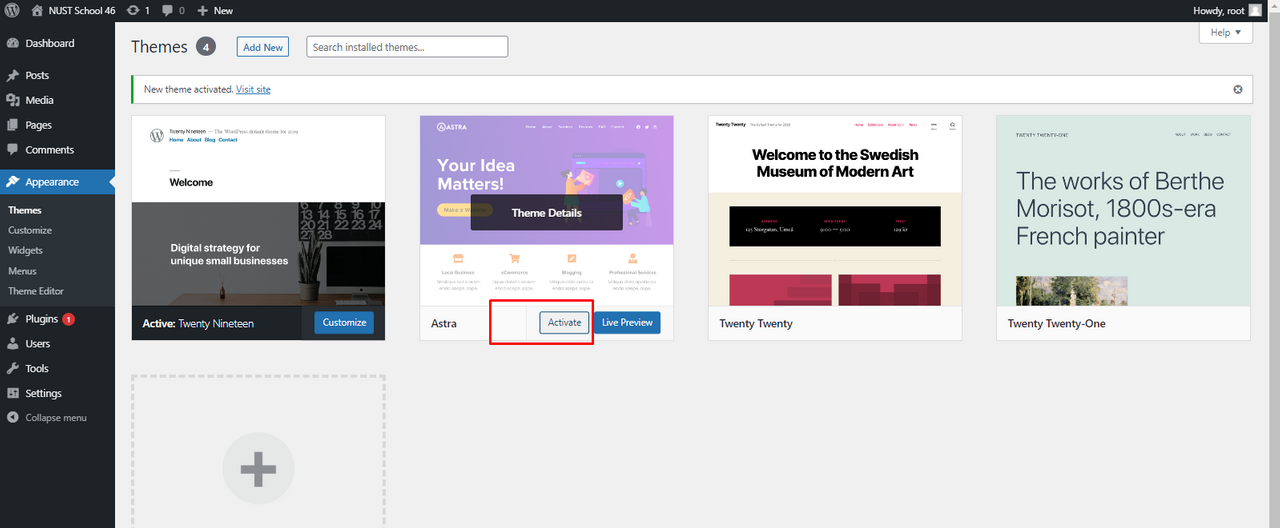Viewport: 1280px width, 528px height.
Task: Expand the Help dropdown tab
Action: click(1225, 32)
